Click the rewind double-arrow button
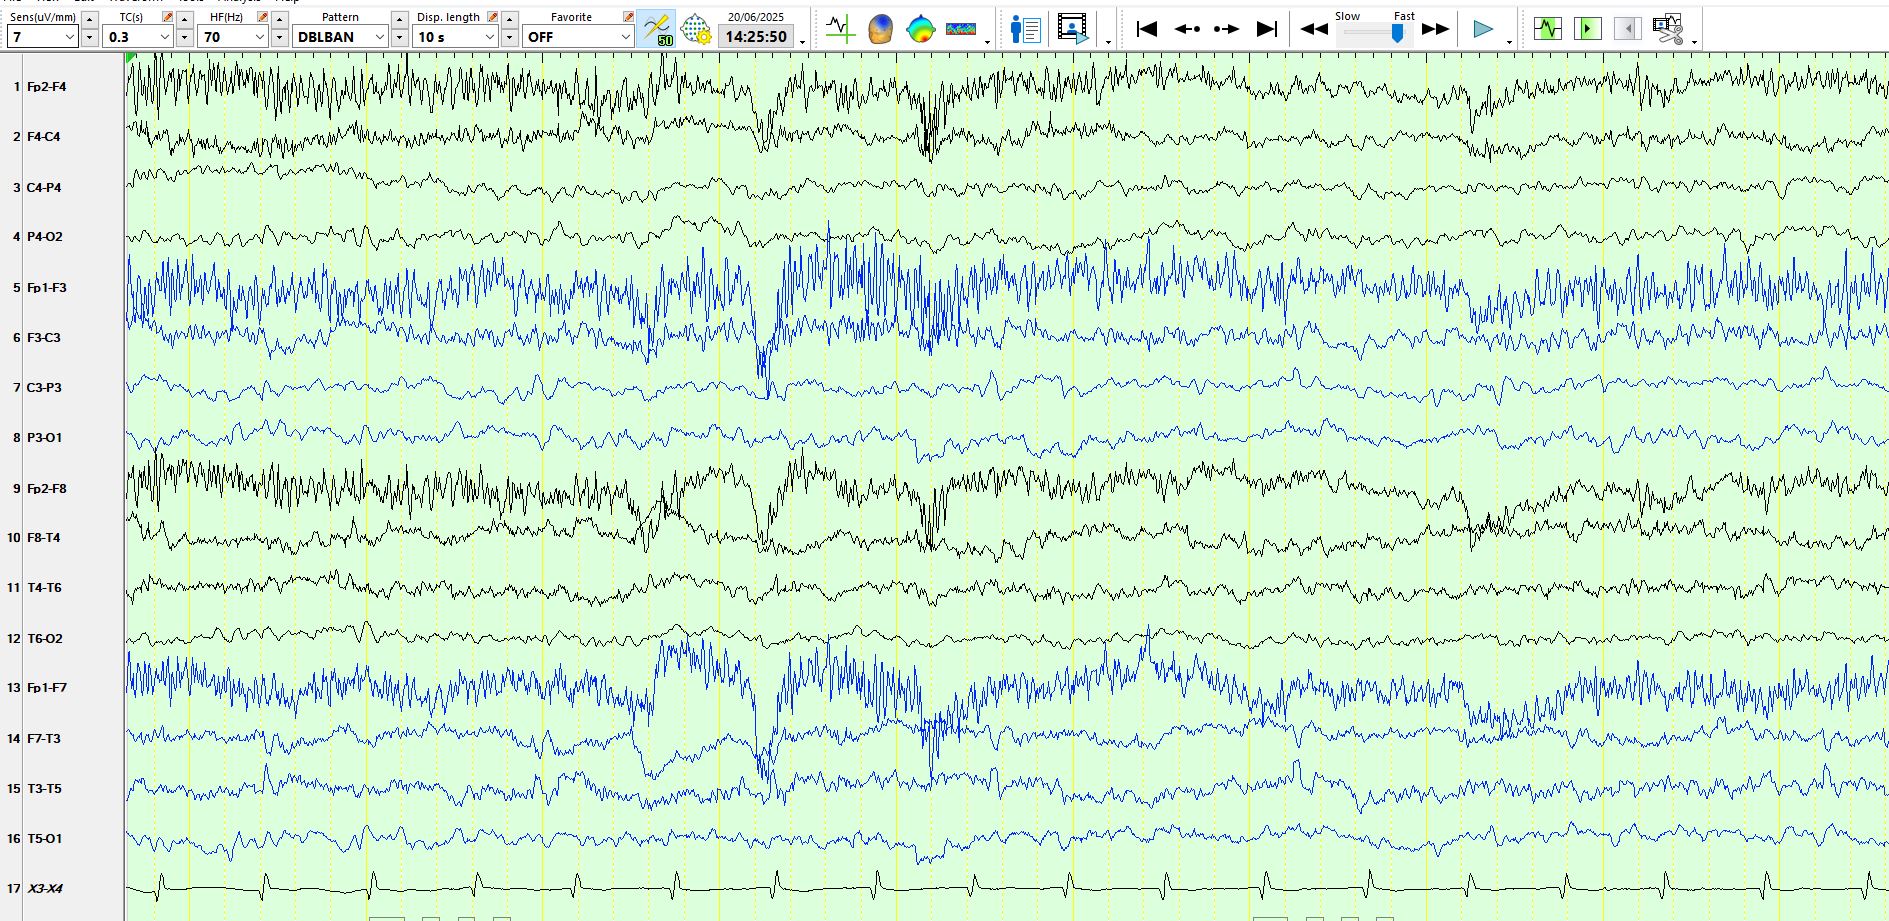1889x921 pixels. pyautogui.click(x=1314, y=29)
